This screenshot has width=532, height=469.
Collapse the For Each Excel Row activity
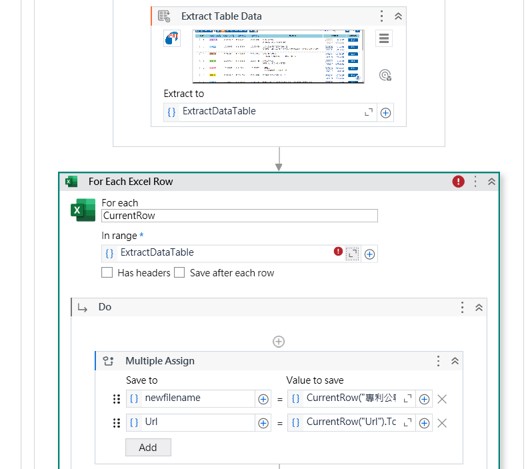coord(491,182)
